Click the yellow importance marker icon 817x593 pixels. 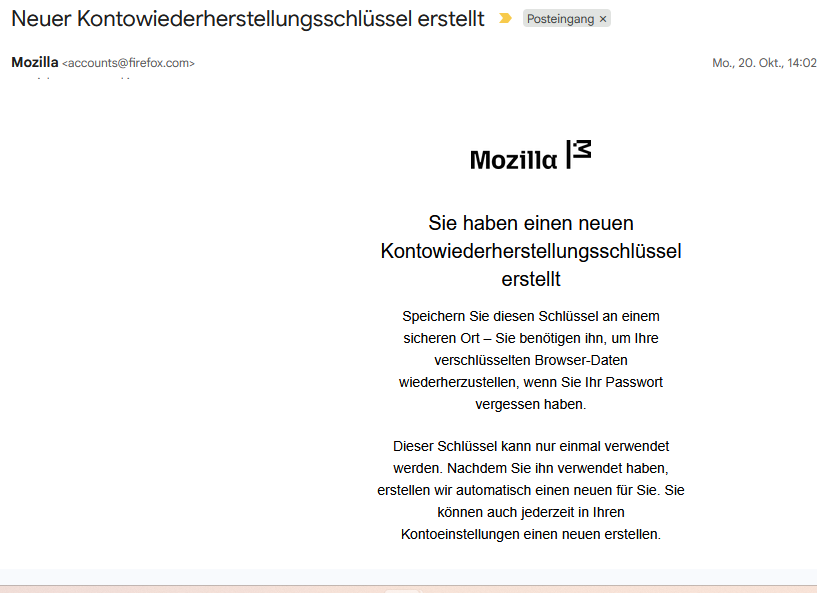[x=505, y=19]
